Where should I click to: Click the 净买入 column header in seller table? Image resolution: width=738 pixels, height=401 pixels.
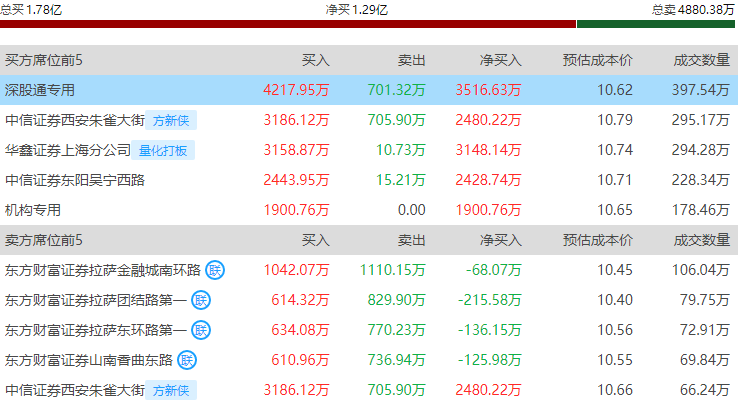(500, 240)
